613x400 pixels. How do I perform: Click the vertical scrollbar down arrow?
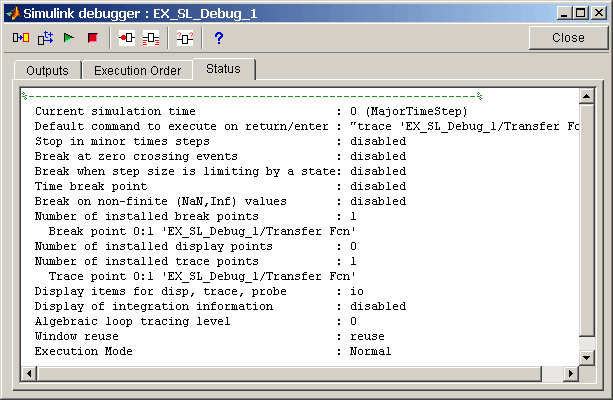587,357
